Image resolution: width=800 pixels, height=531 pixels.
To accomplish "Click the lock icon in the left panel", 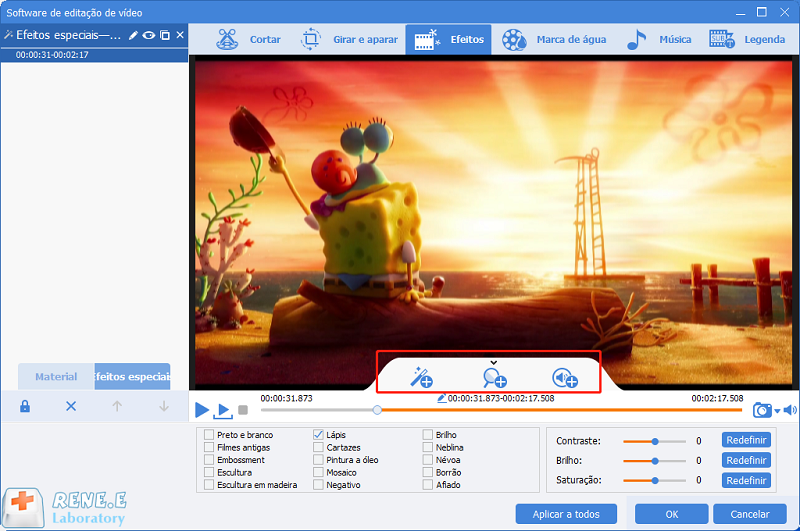I will click(24, 406).
